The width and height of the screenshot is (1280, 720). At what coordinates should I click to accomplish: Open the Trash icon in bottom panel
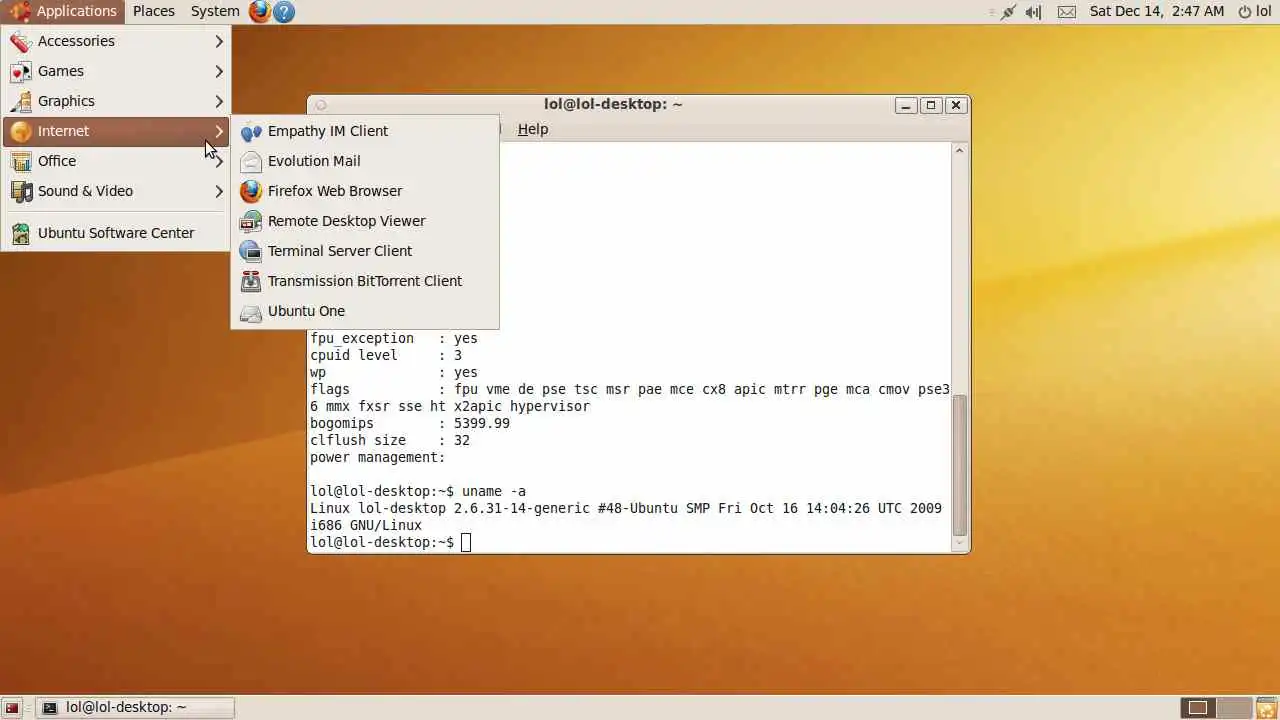point(1267,708)
